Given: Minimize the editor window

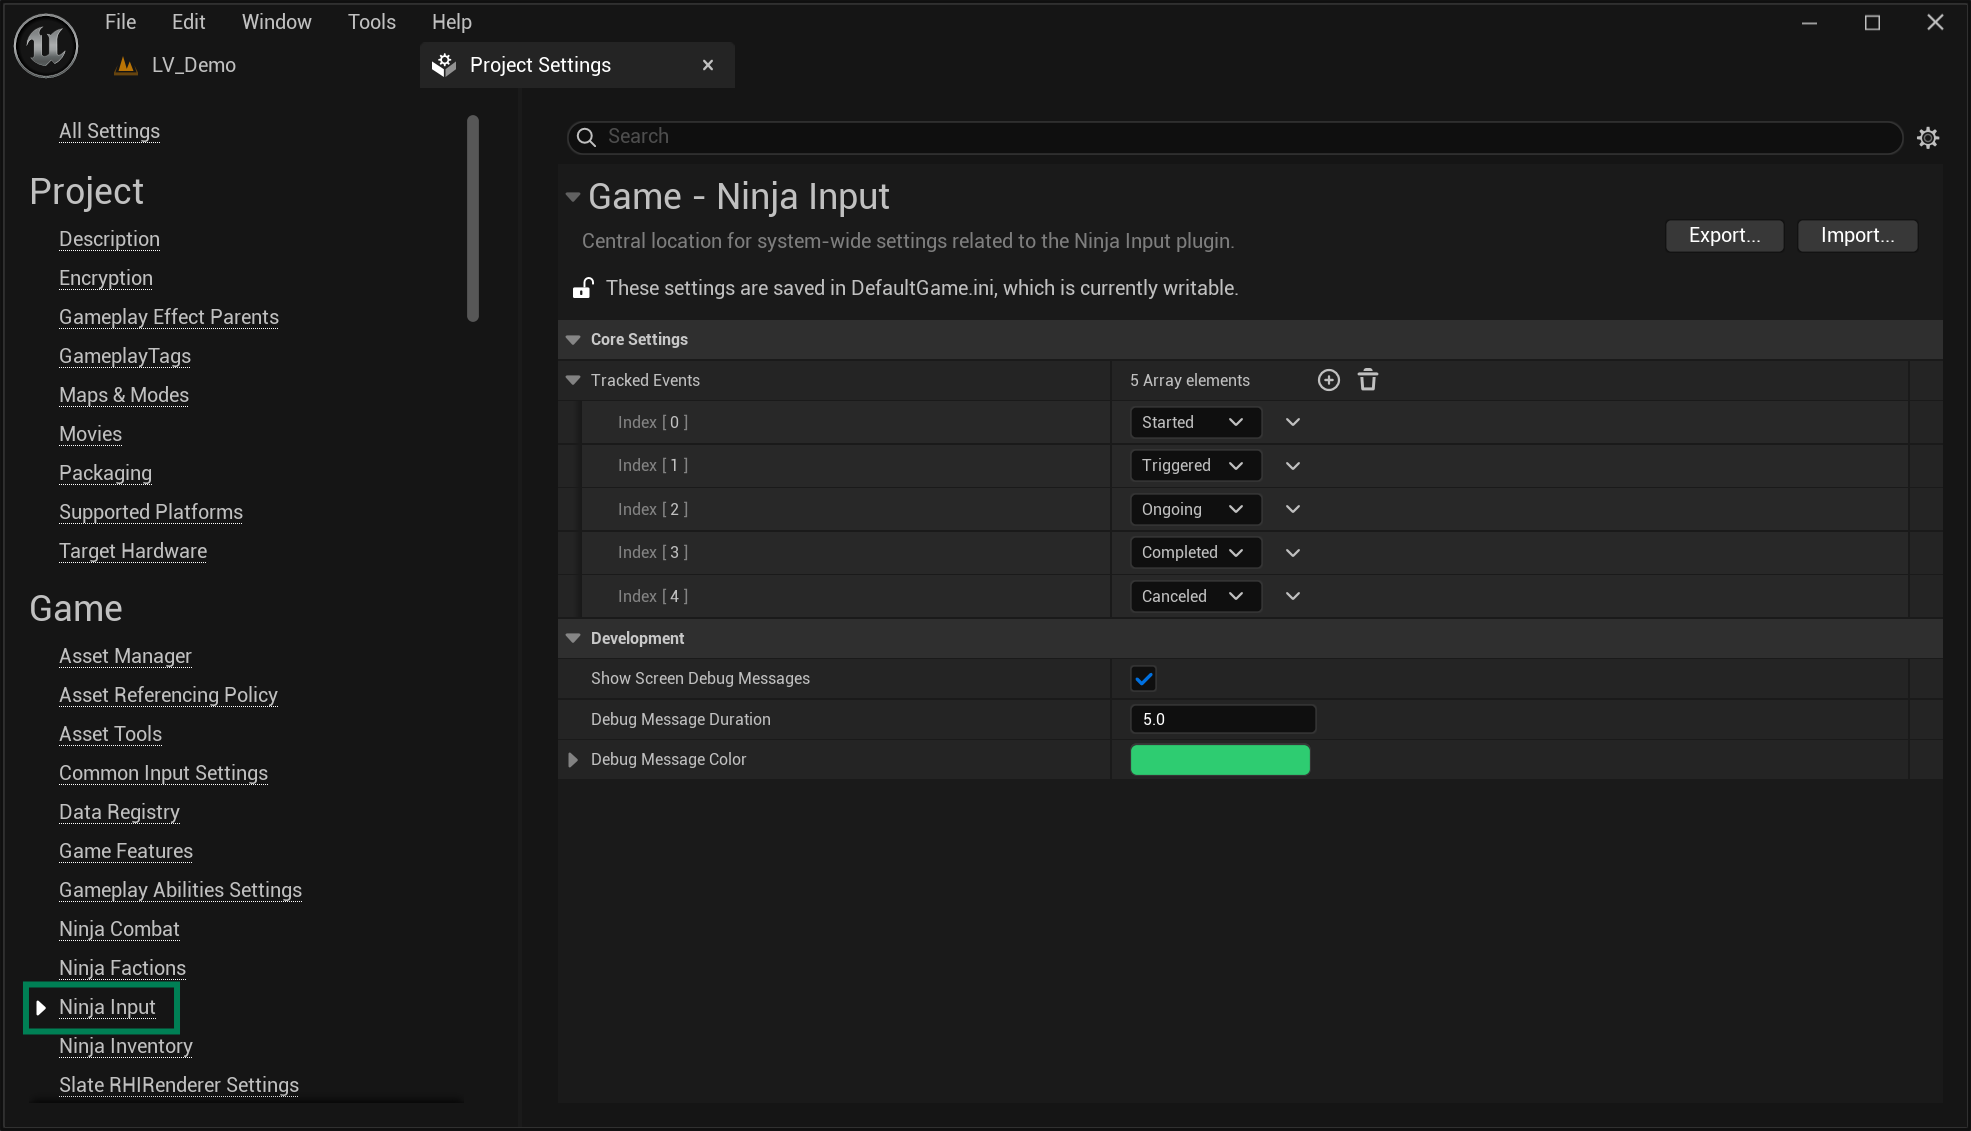Looking at the screenshot, I should pyautogui.click(x=1809, y=23).
